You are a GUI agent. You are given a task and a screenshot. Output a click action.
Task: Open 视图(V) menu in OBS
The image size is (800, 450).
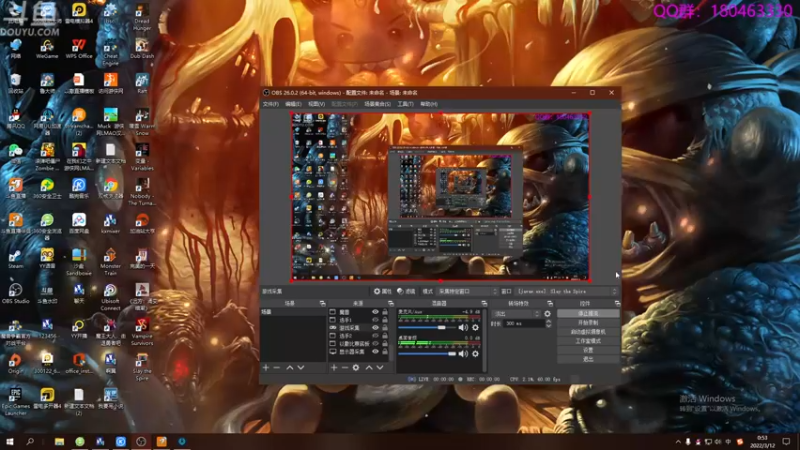point(316,104)
